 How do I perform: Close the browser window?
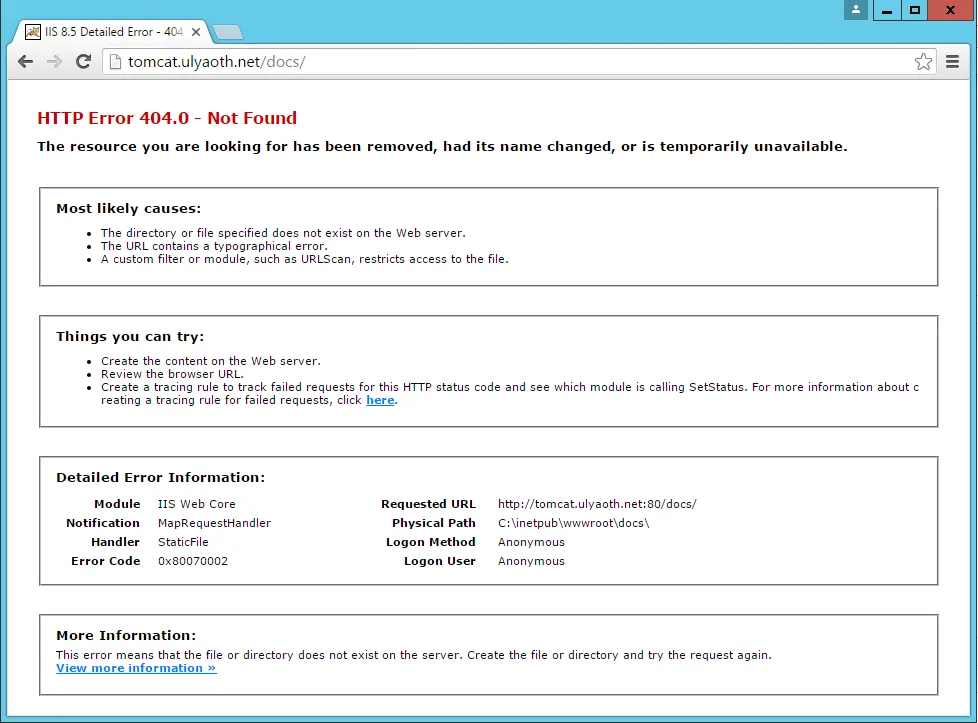pyautogui.click(x=949, y=10)
